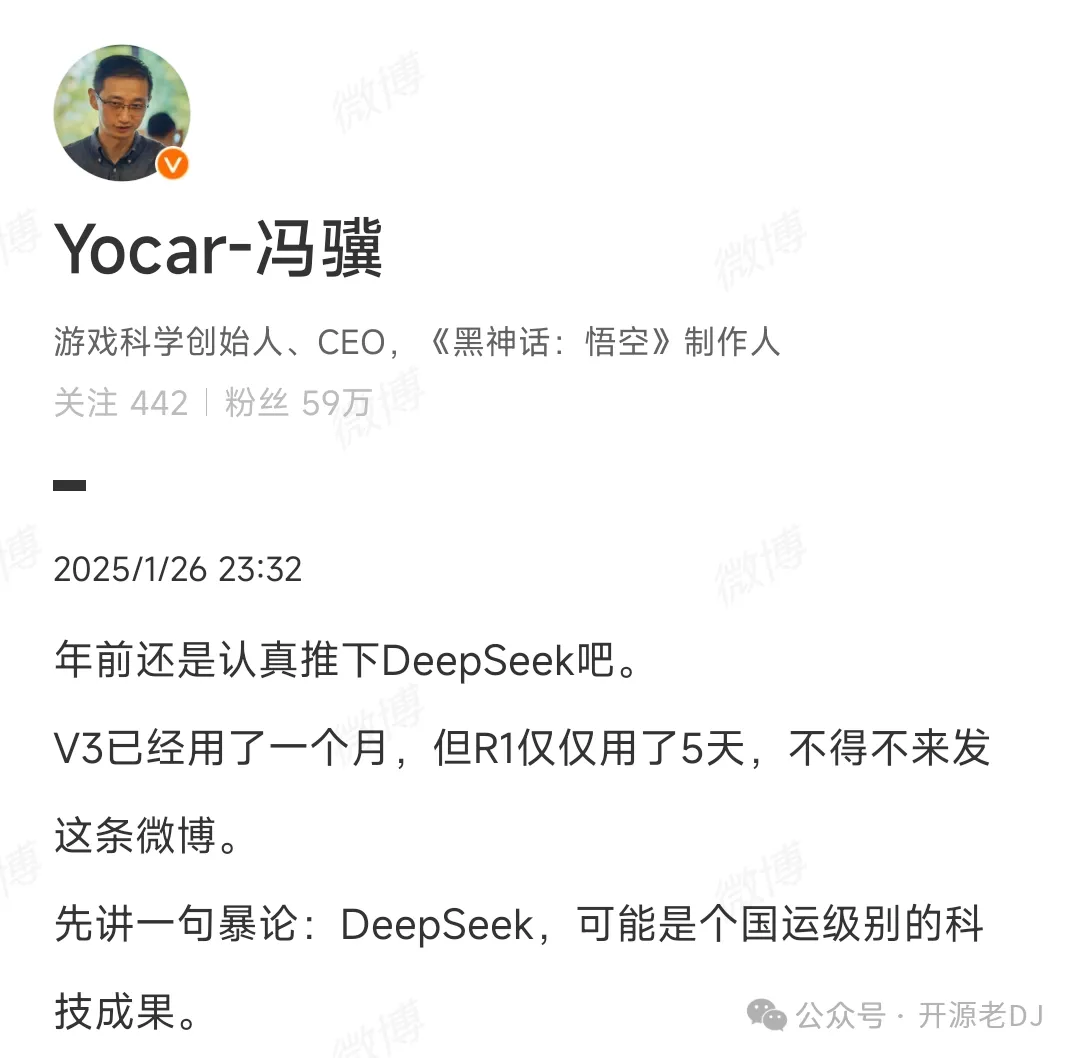Viewport: 1078px width, 1058px height.
Task: Tap the final text 技成果。
Action: (x=126, y=1011)
